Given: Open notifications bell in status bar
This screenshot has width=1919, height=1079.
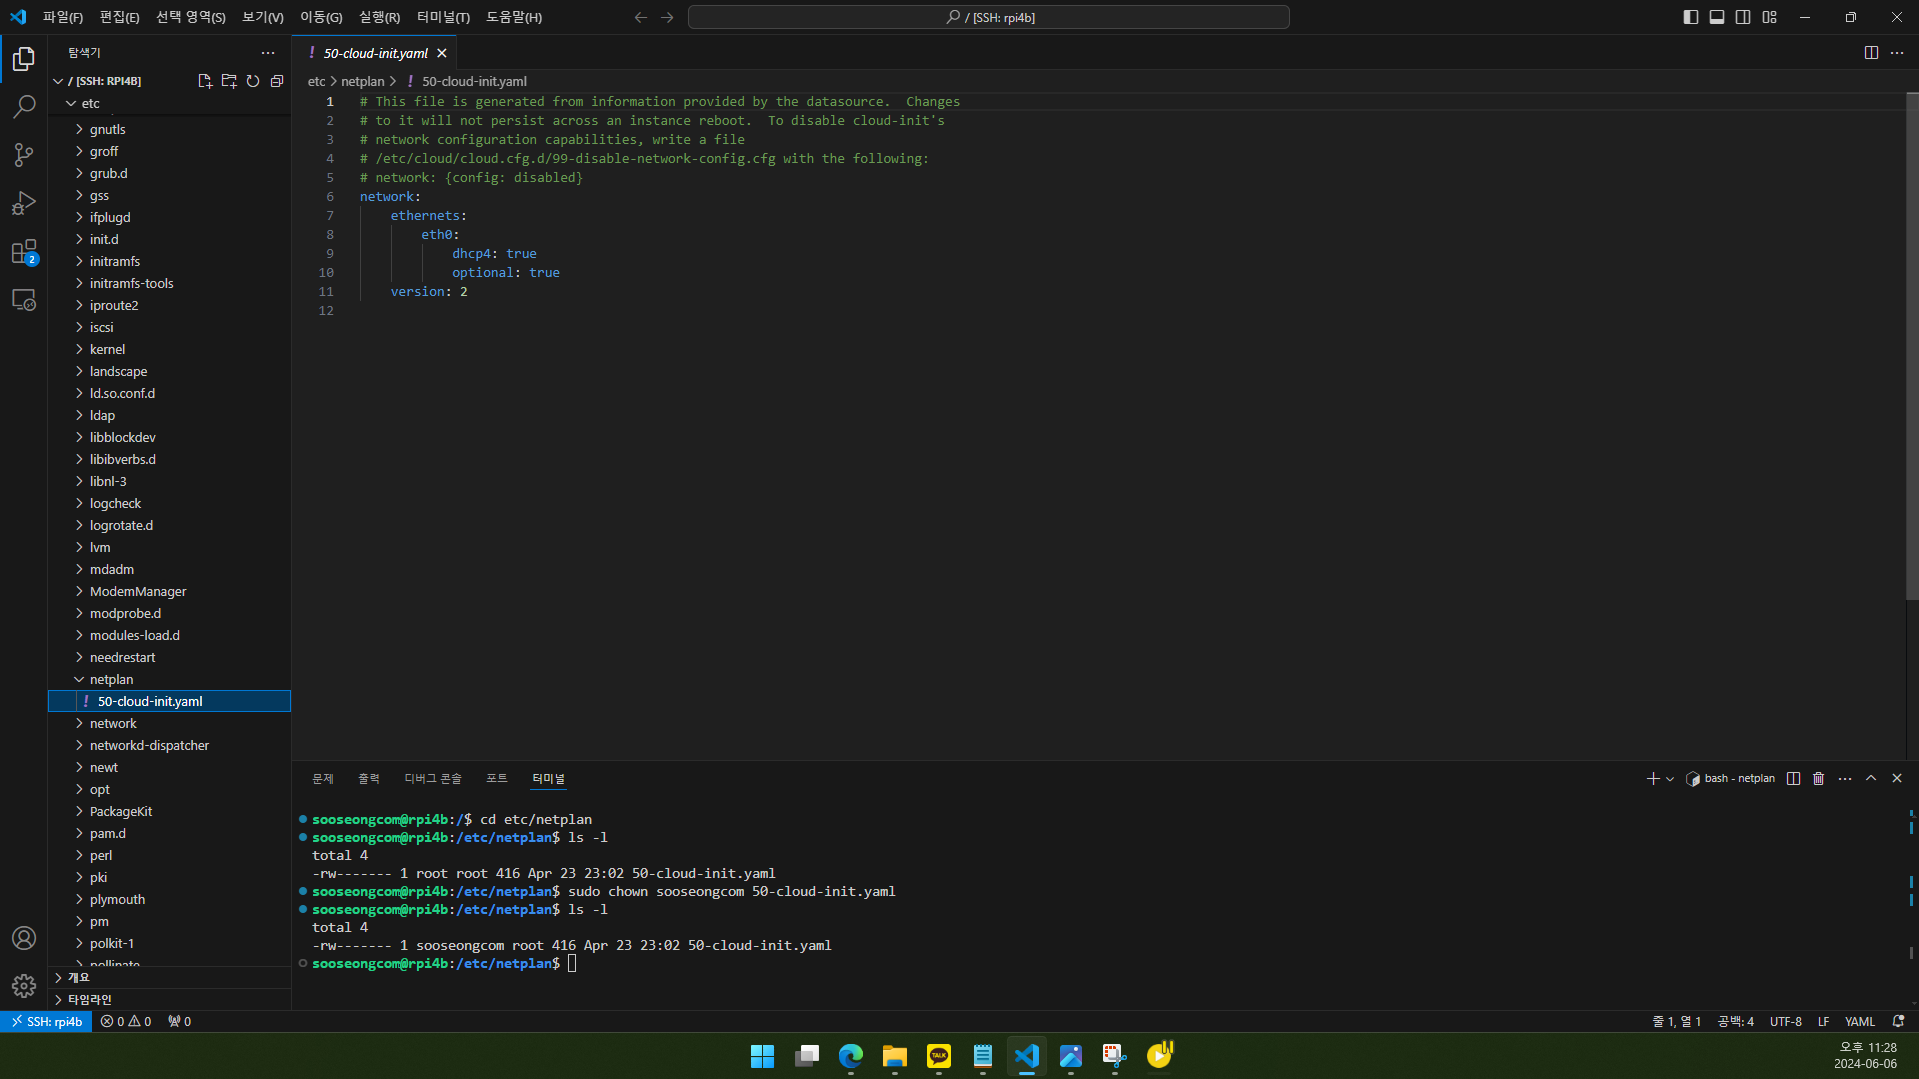Looking at the screenshot, I should point(1898,1021).
